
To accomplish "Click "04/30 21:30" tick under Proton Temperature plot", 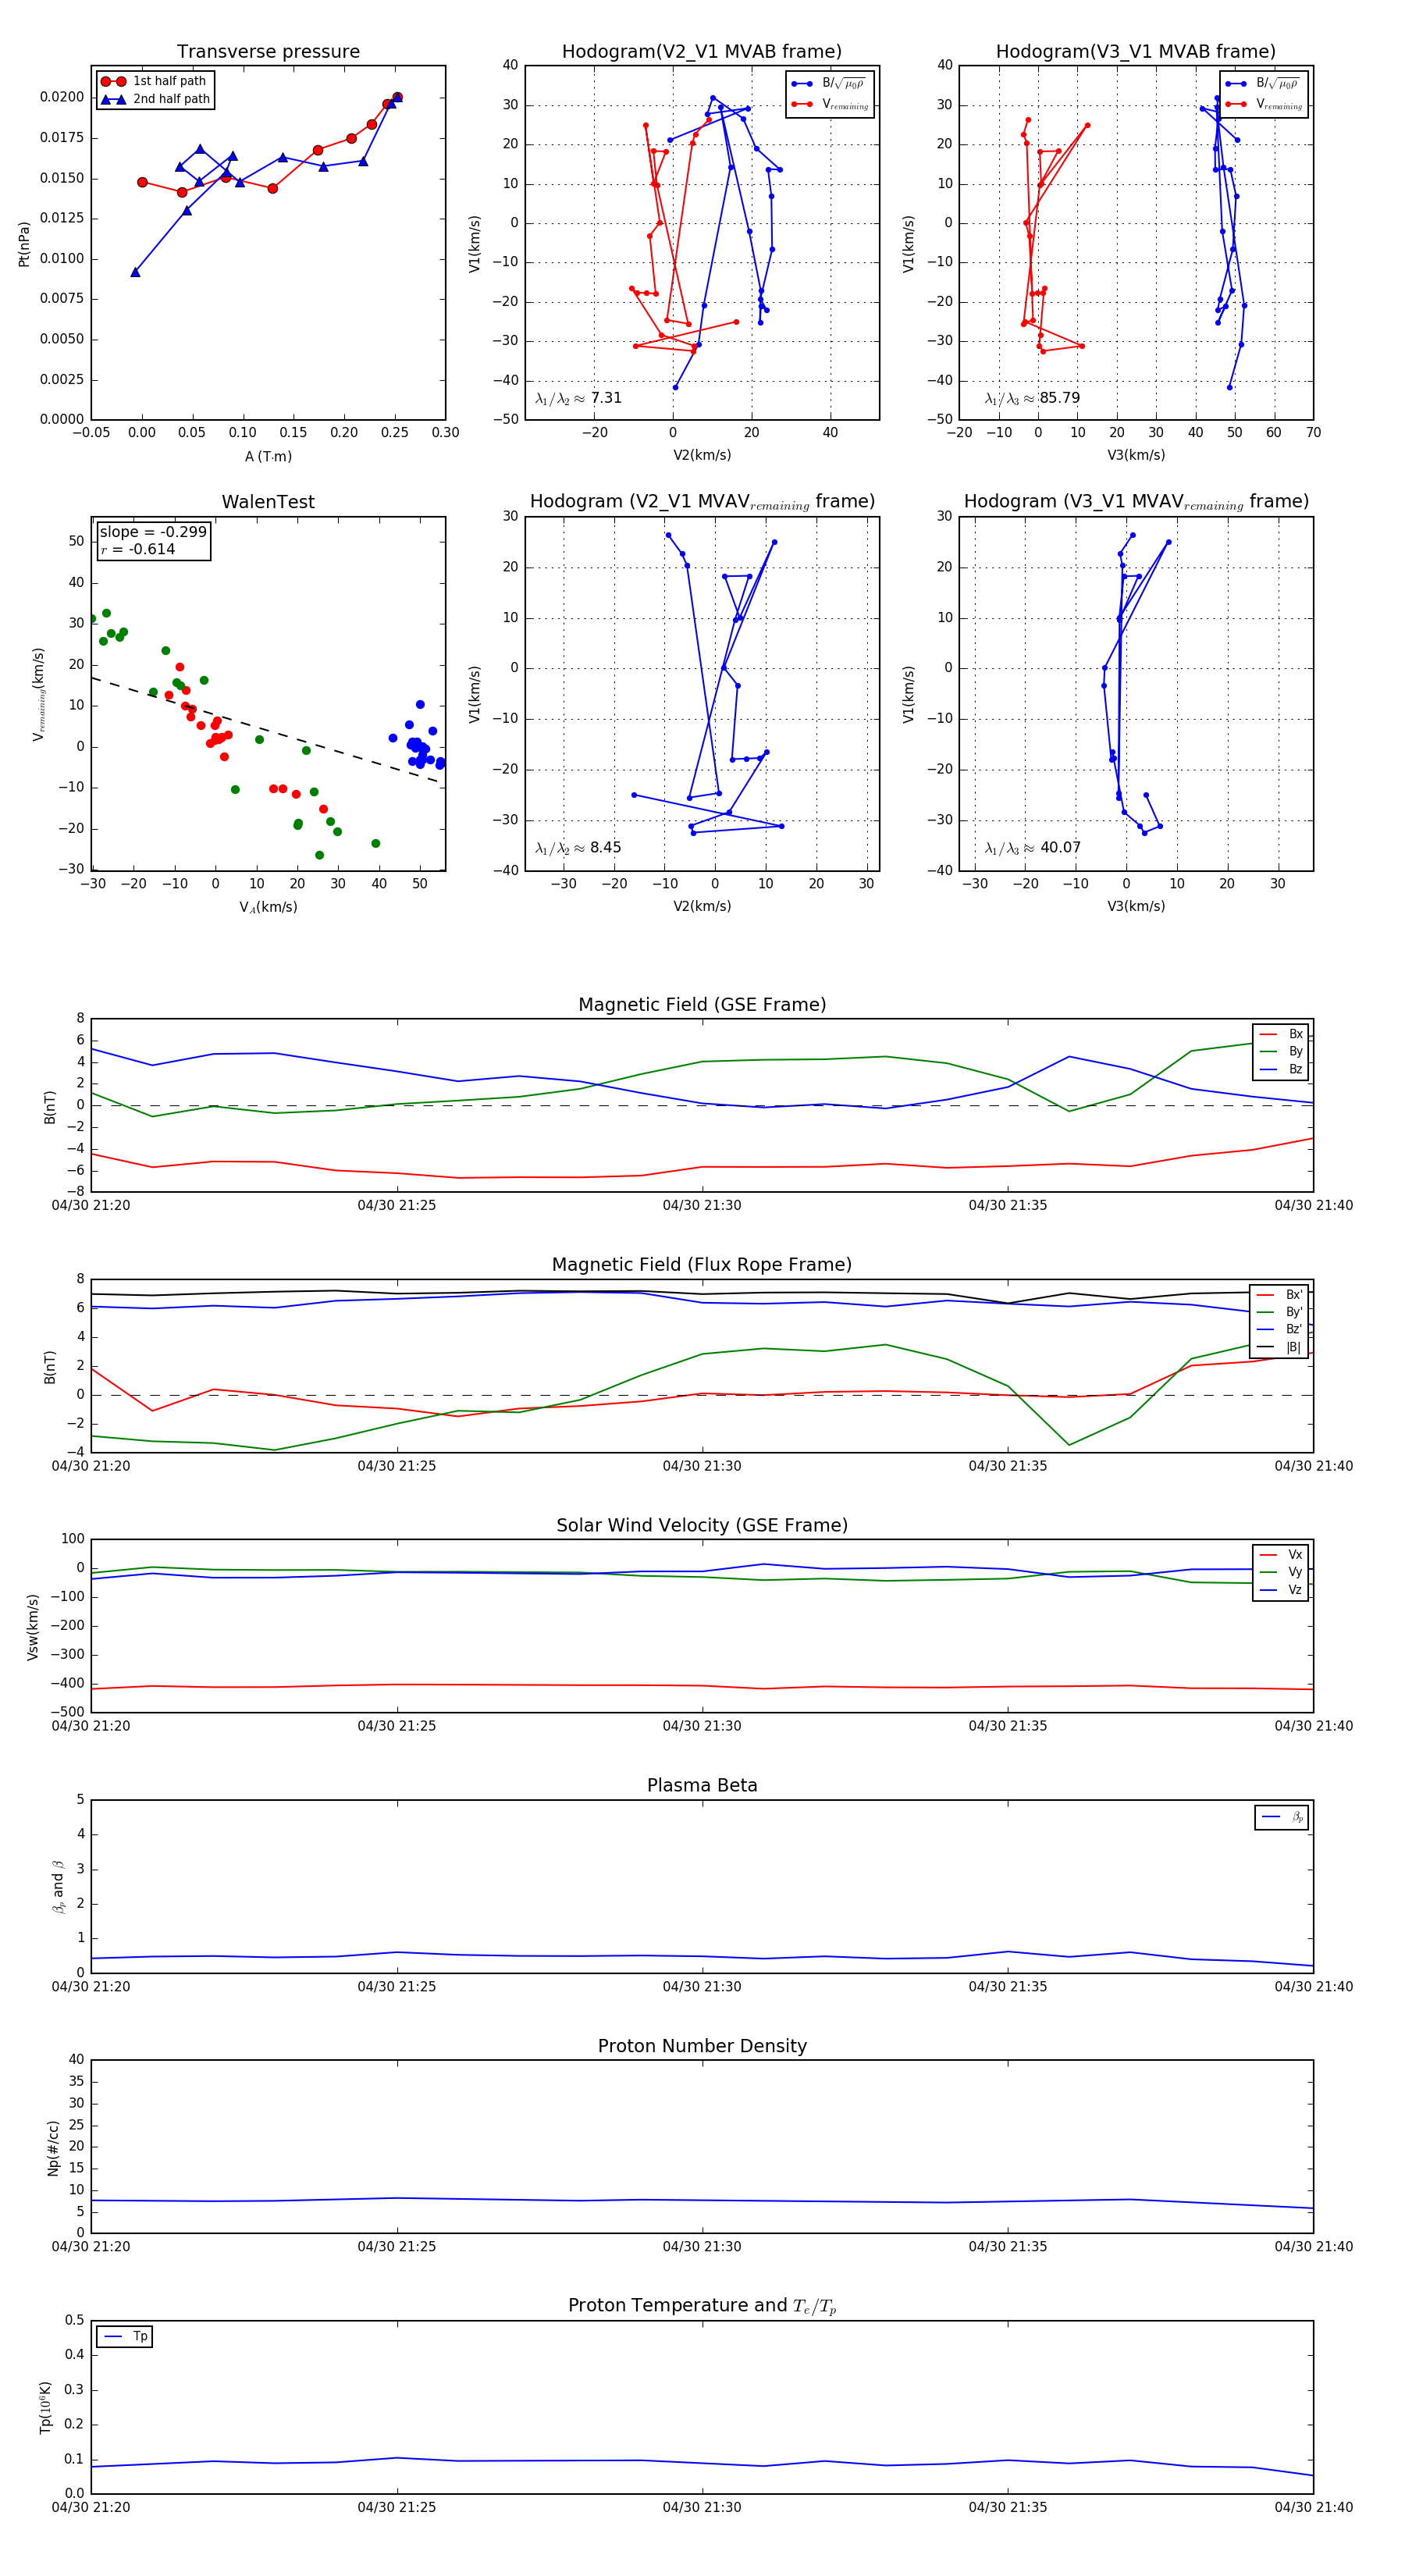I will (x=702, y=2507).
